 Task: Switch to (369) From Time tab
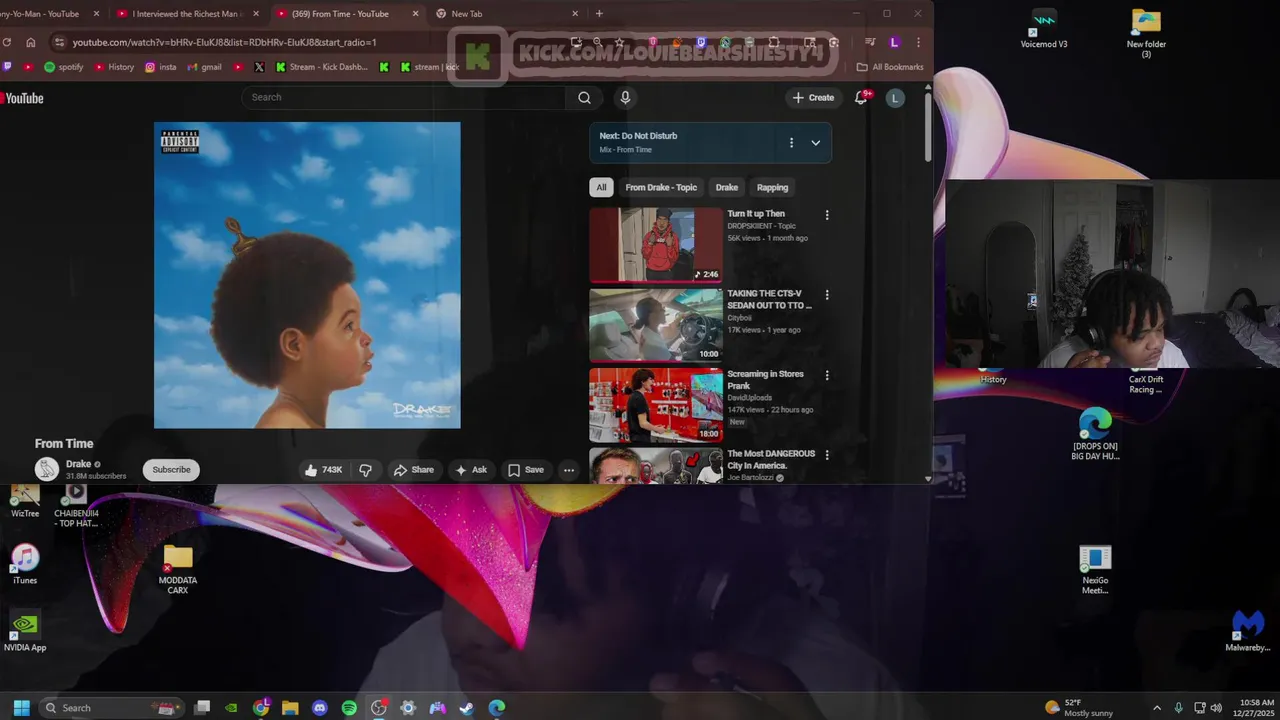(347, 14)
